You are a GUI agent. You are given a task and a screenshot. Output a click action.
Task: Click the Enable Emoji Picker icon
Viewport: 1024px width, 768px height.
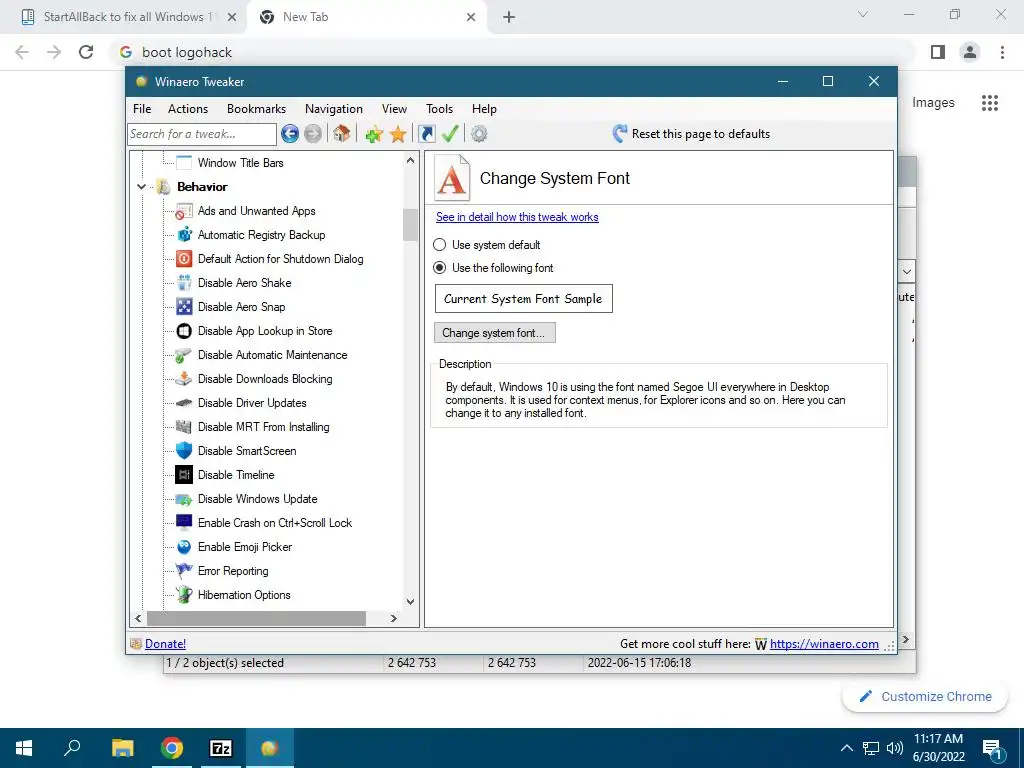click(x=184, y=547)
